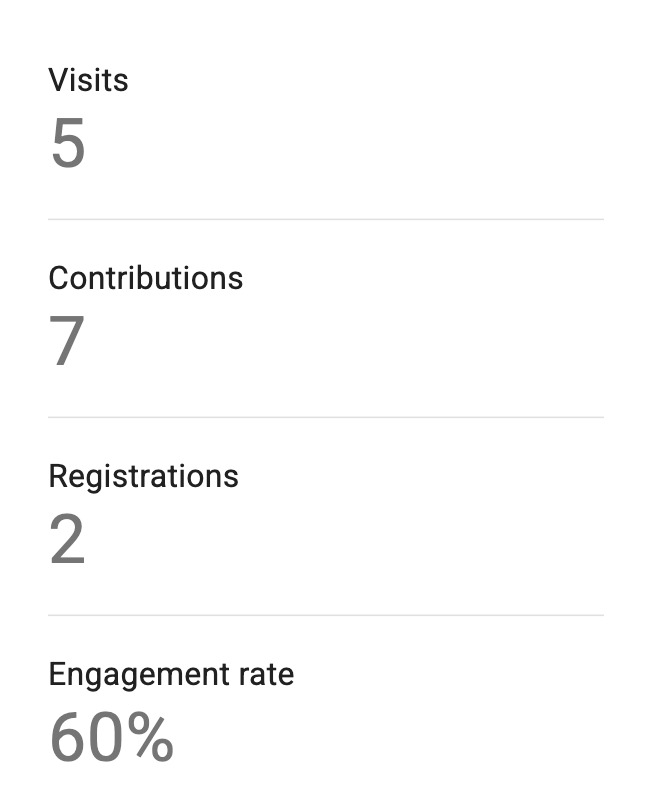Select the Visits count of 5
Image resolution: width=652 pixels, height=800 pixels.
coord(68,144)
